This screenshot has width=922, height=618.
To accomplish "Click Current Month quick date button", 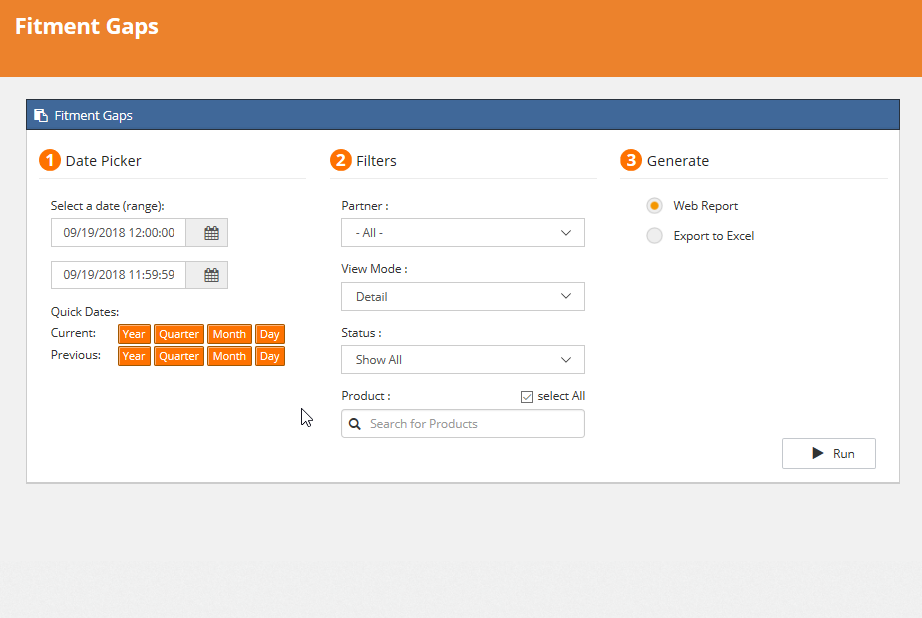I will click(229, 334).
